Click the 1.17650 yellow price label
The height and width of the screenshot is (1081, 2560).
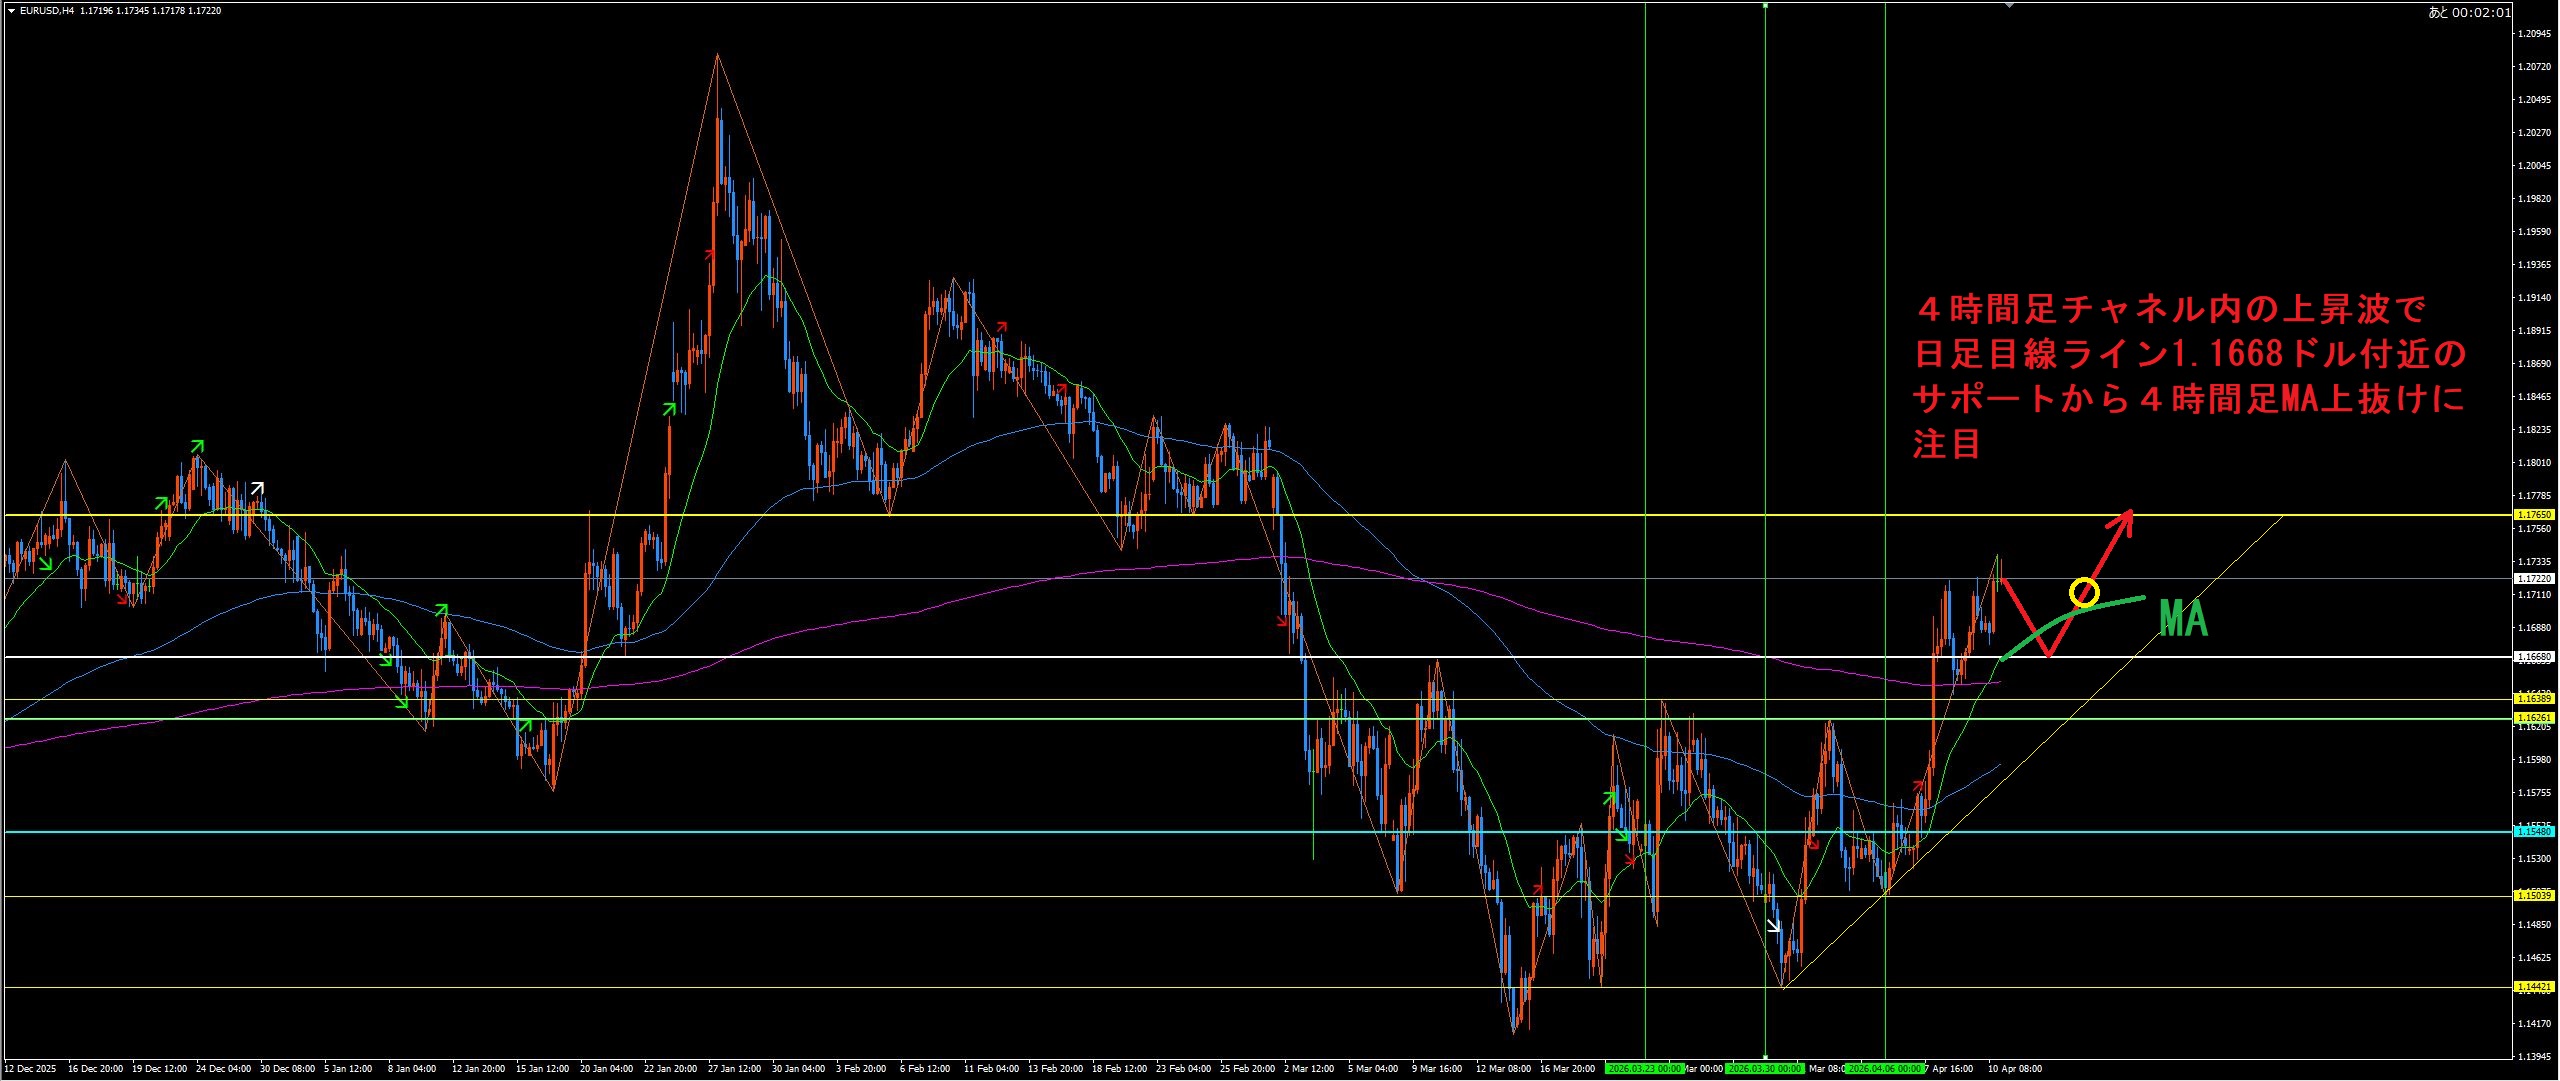[2535, 515]
